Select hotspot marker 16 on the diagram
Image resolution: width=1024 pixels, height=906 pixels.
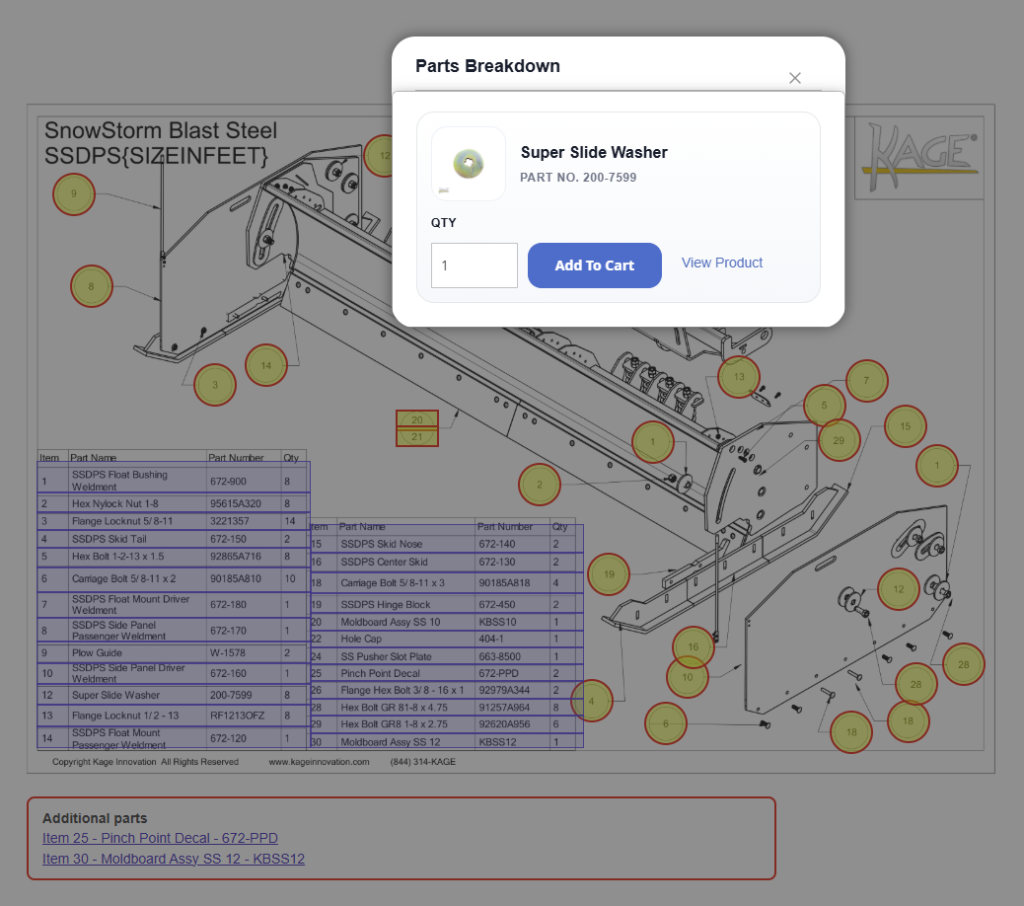click(x=693, y=647)
